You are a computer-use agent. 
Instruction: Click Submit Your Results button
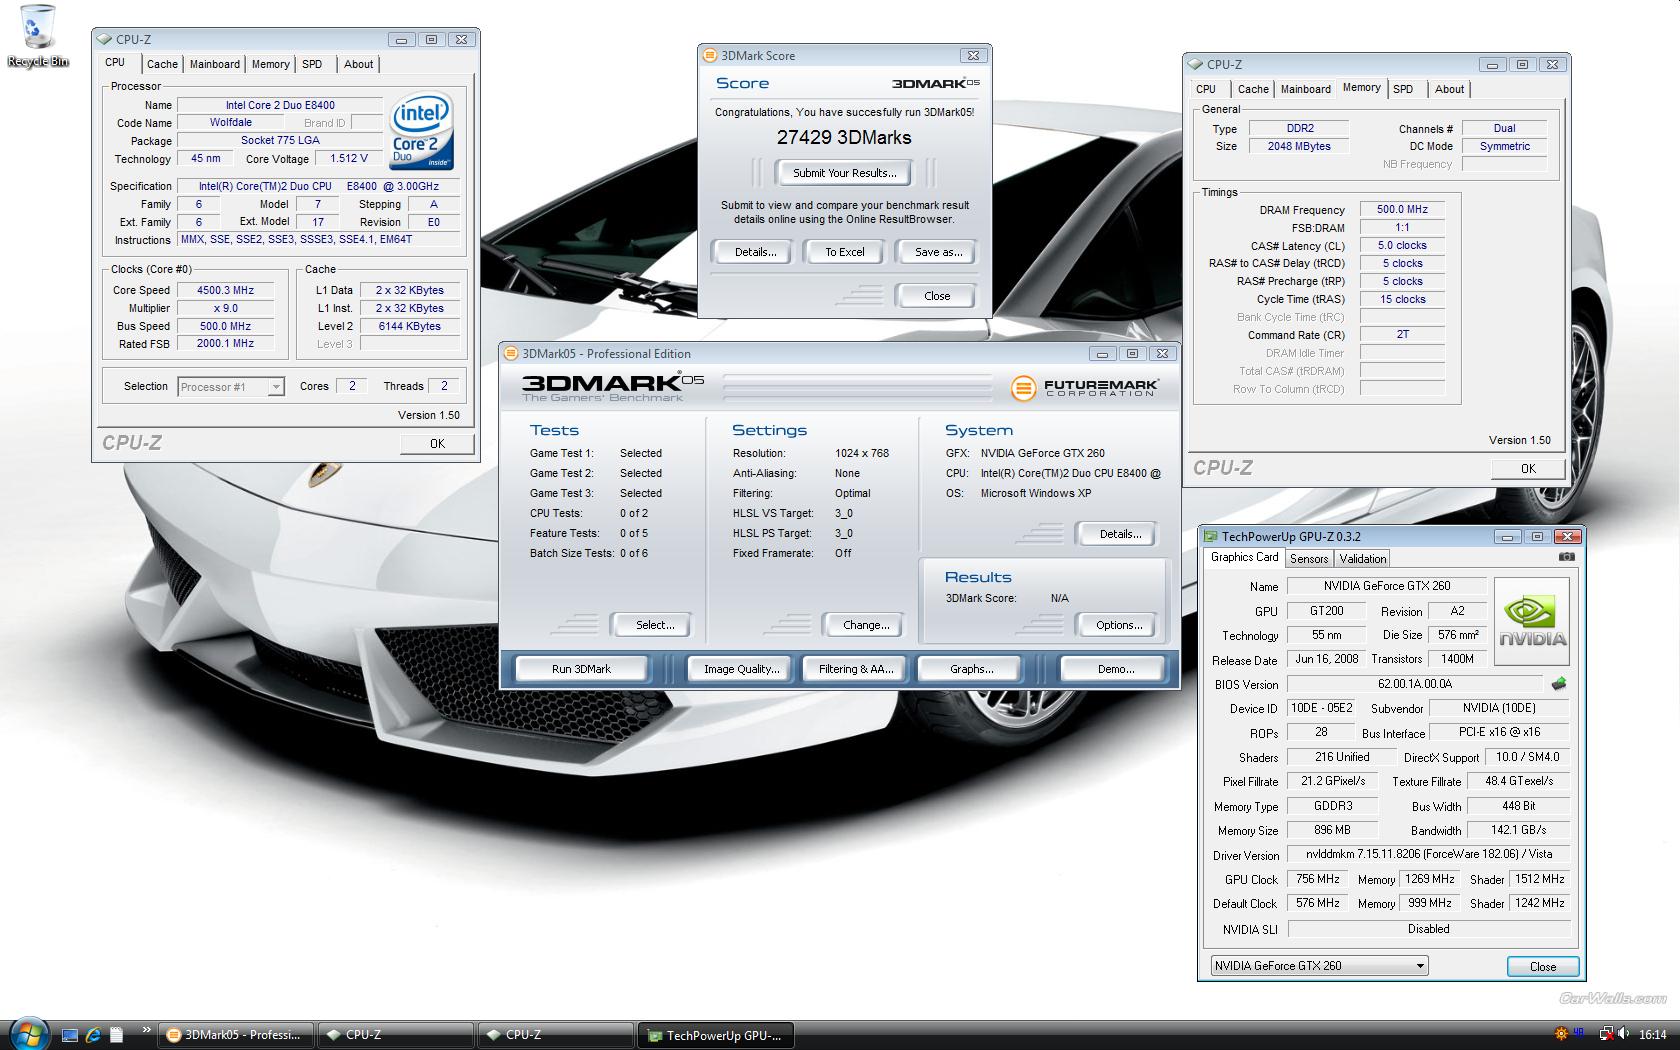pyautogui.click(x=845, y=173)
